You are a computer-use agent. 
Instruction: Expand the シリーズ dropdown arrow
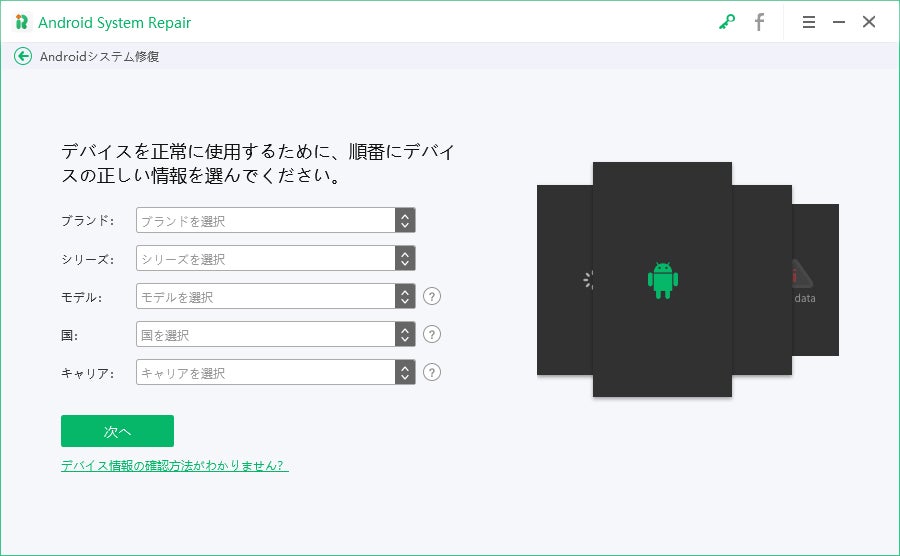tap(405, 258)
